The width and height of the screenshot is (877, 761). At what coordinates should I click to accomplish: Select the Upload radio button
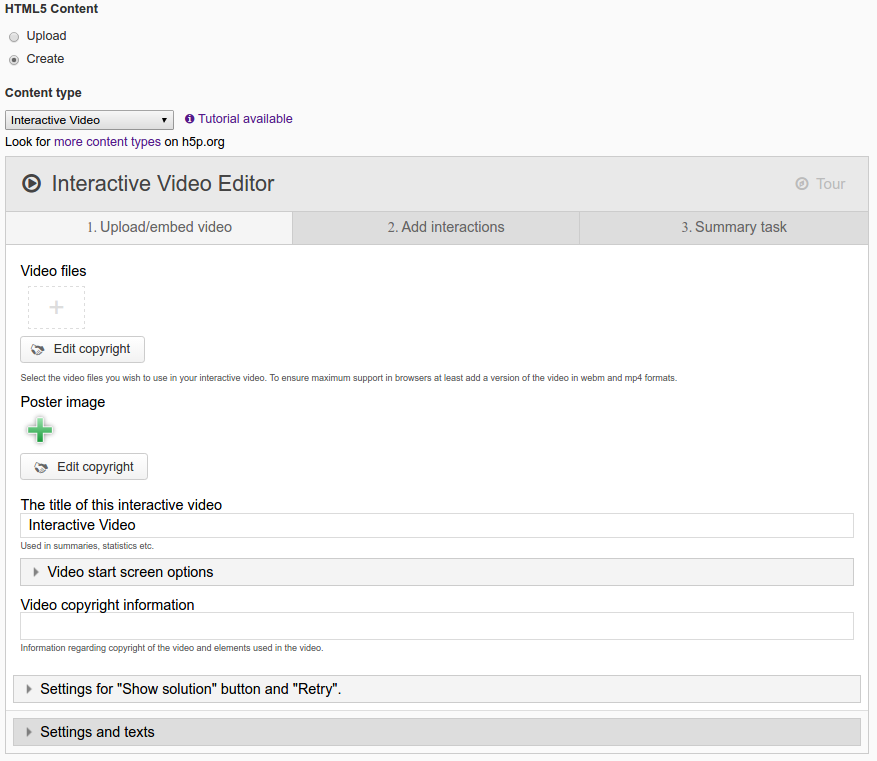click(x=14, y=37)
